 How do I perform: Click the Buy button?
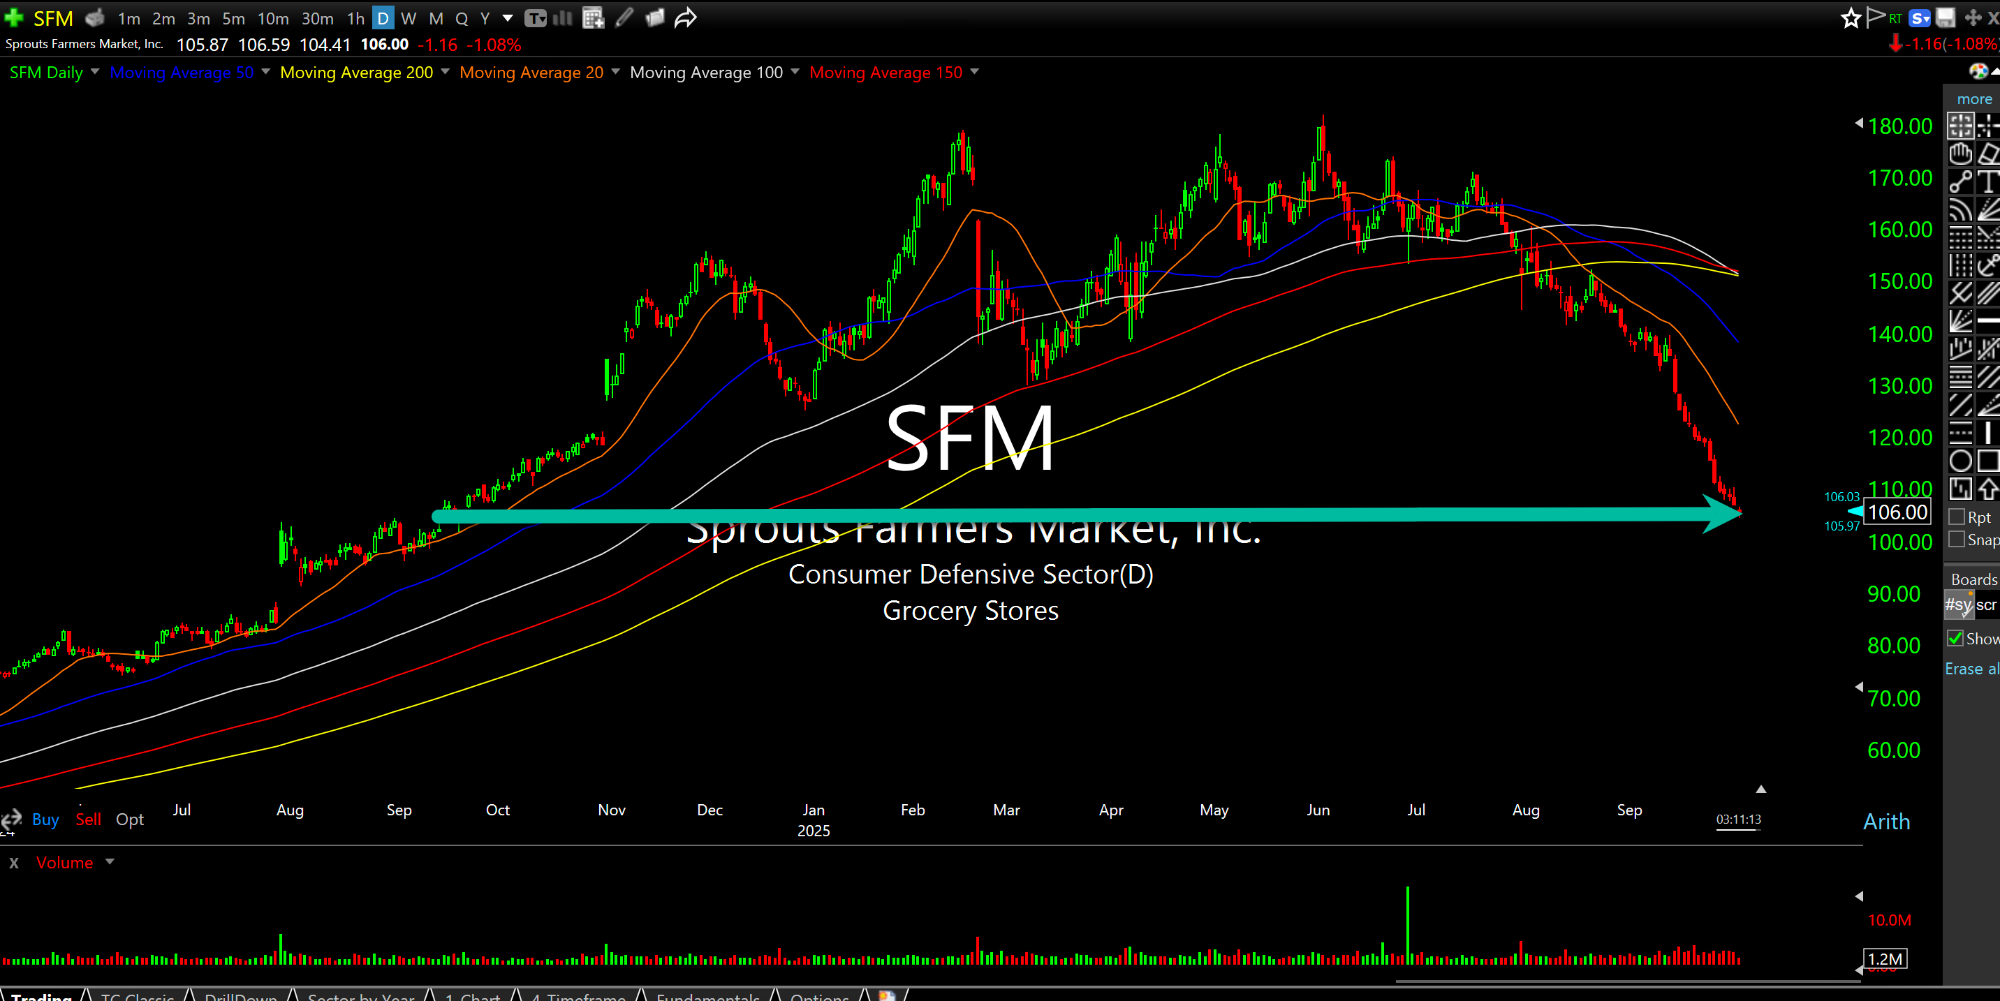click(45, 819)
